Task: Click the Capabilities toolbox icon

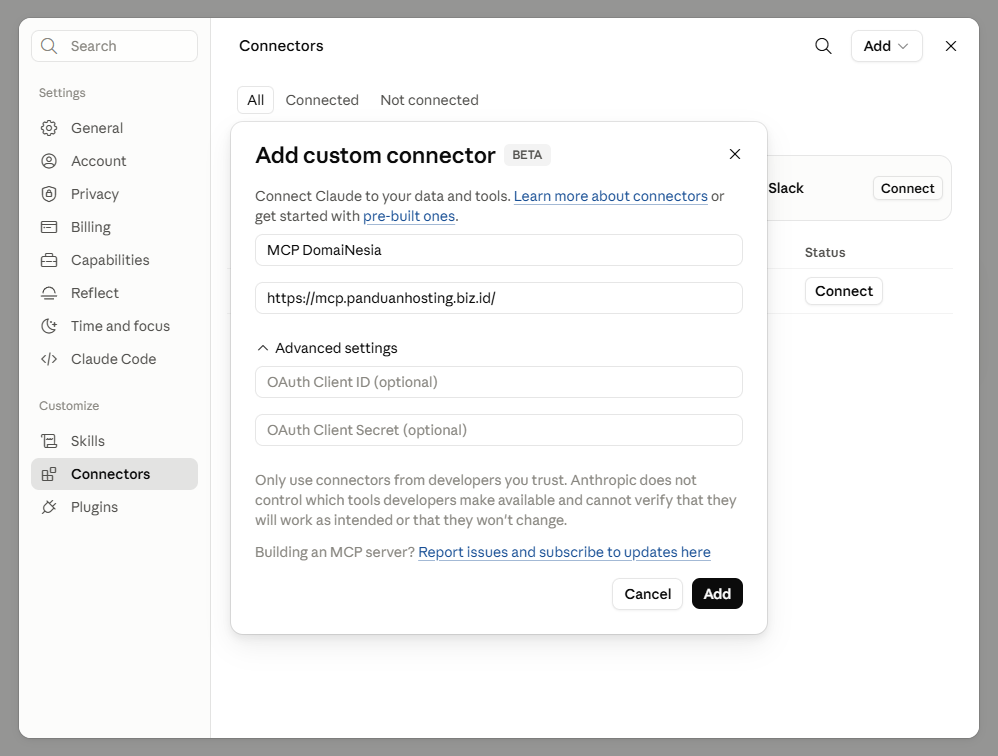Action: pos(49,260)
